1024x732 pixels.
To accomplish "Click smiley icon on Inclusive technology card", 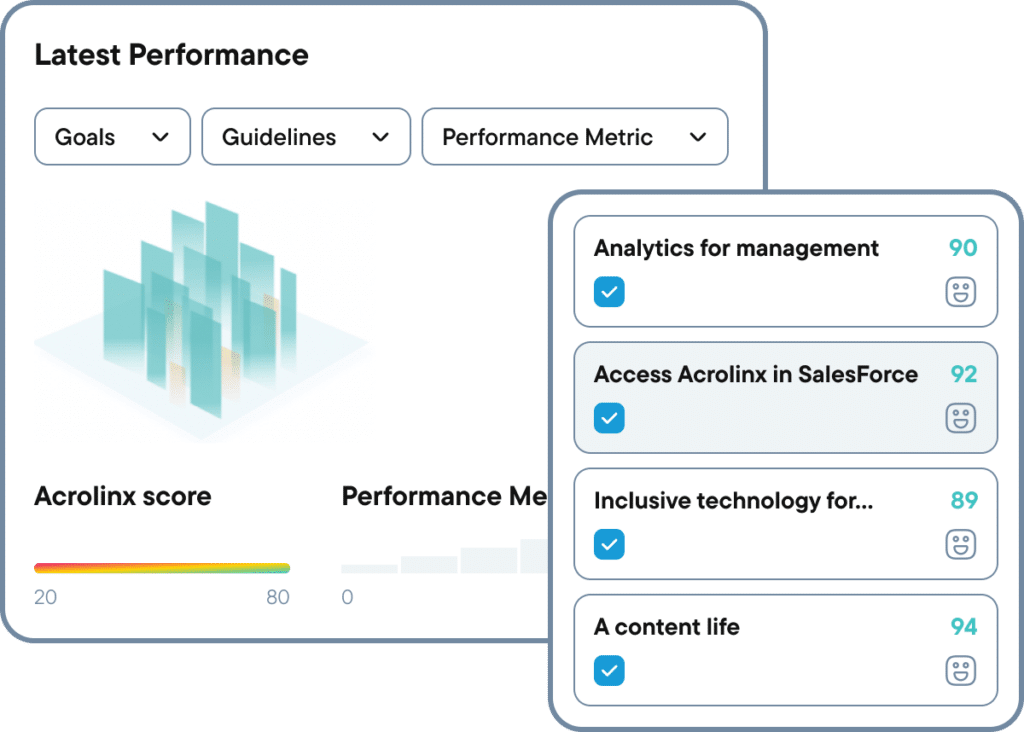I will coord(960,544).
